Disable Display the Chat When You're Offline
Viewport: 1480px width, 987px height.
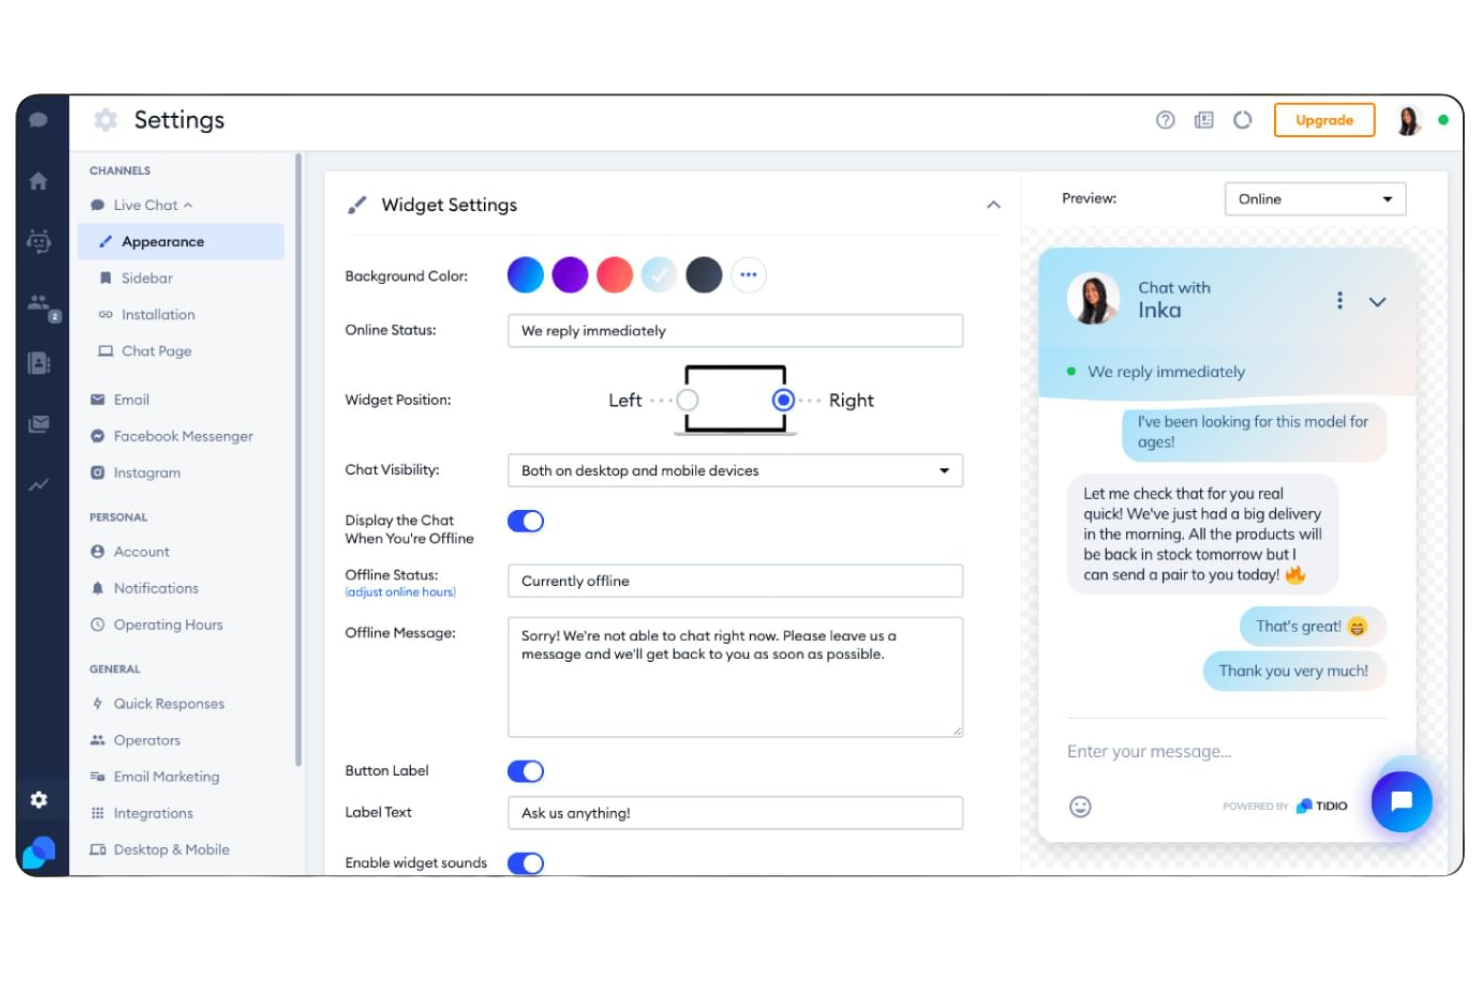click(x=525, y=521)
